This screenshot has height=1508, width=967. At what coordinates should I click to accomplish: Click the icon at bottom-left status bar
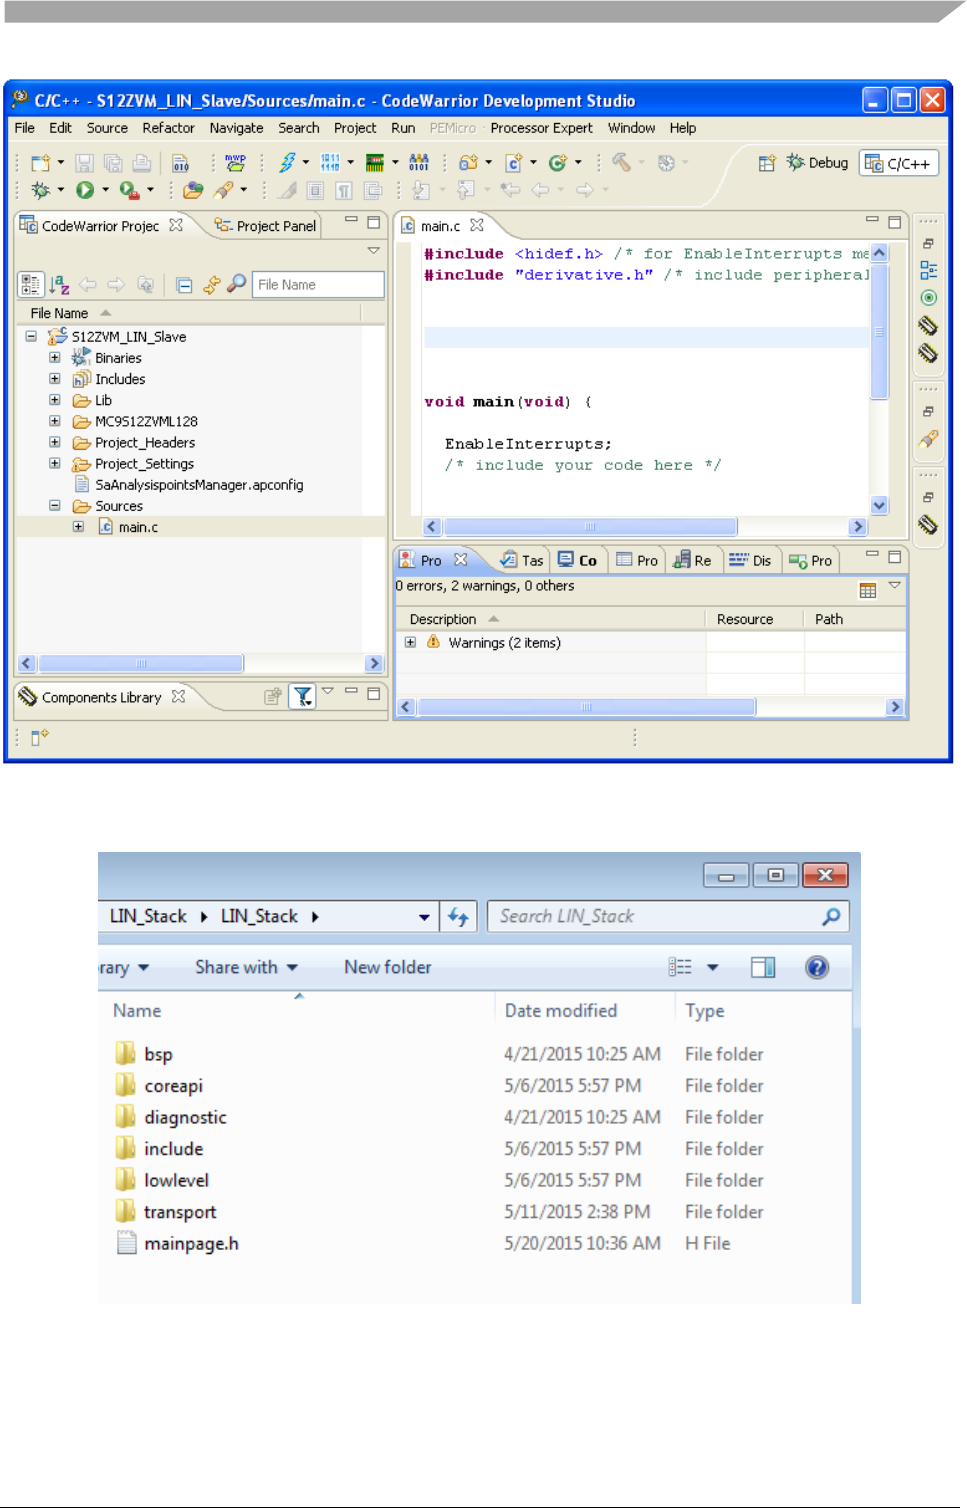pyautogui.click(x=40, y=738)
